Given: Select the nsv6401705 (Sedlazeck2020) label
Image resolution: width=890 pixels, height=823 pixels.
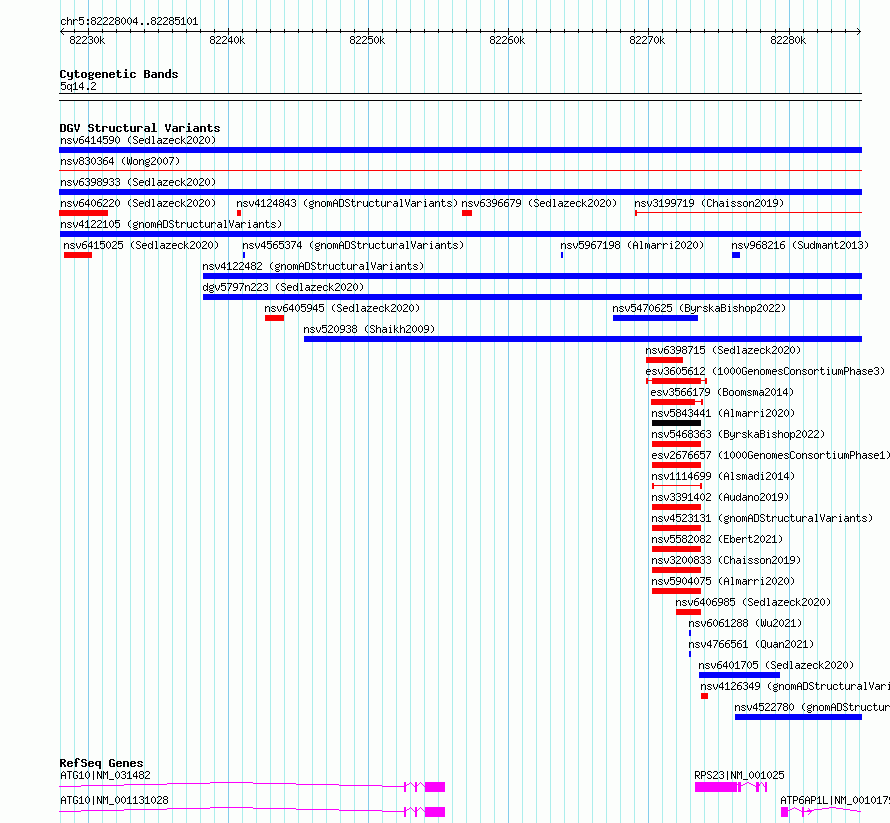Looking at the screenshot, I should pyautogui.click(x=776, y=665).
